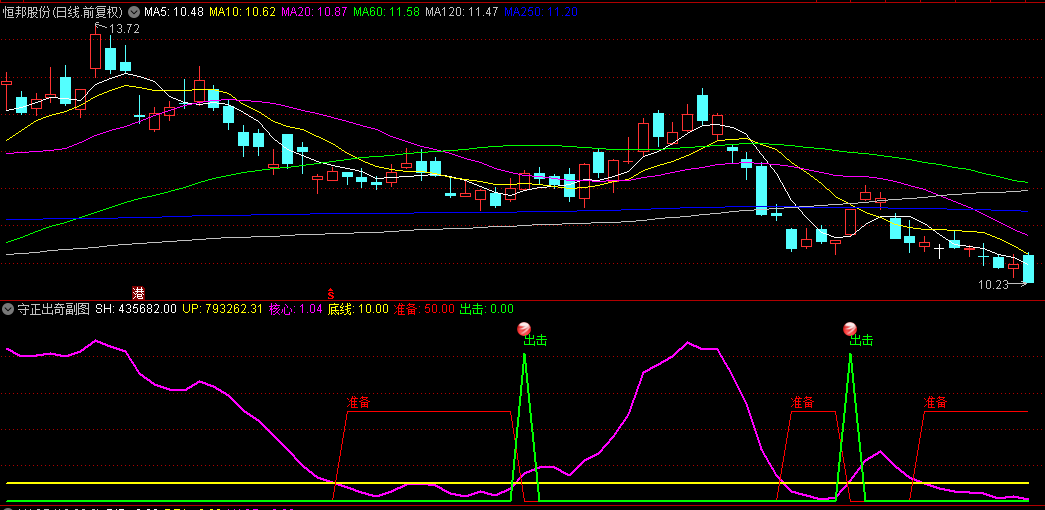Viewport: 1045px width, 510px height.
Task: Select the MA5: 10.48 indicator label
Action: 174,12
